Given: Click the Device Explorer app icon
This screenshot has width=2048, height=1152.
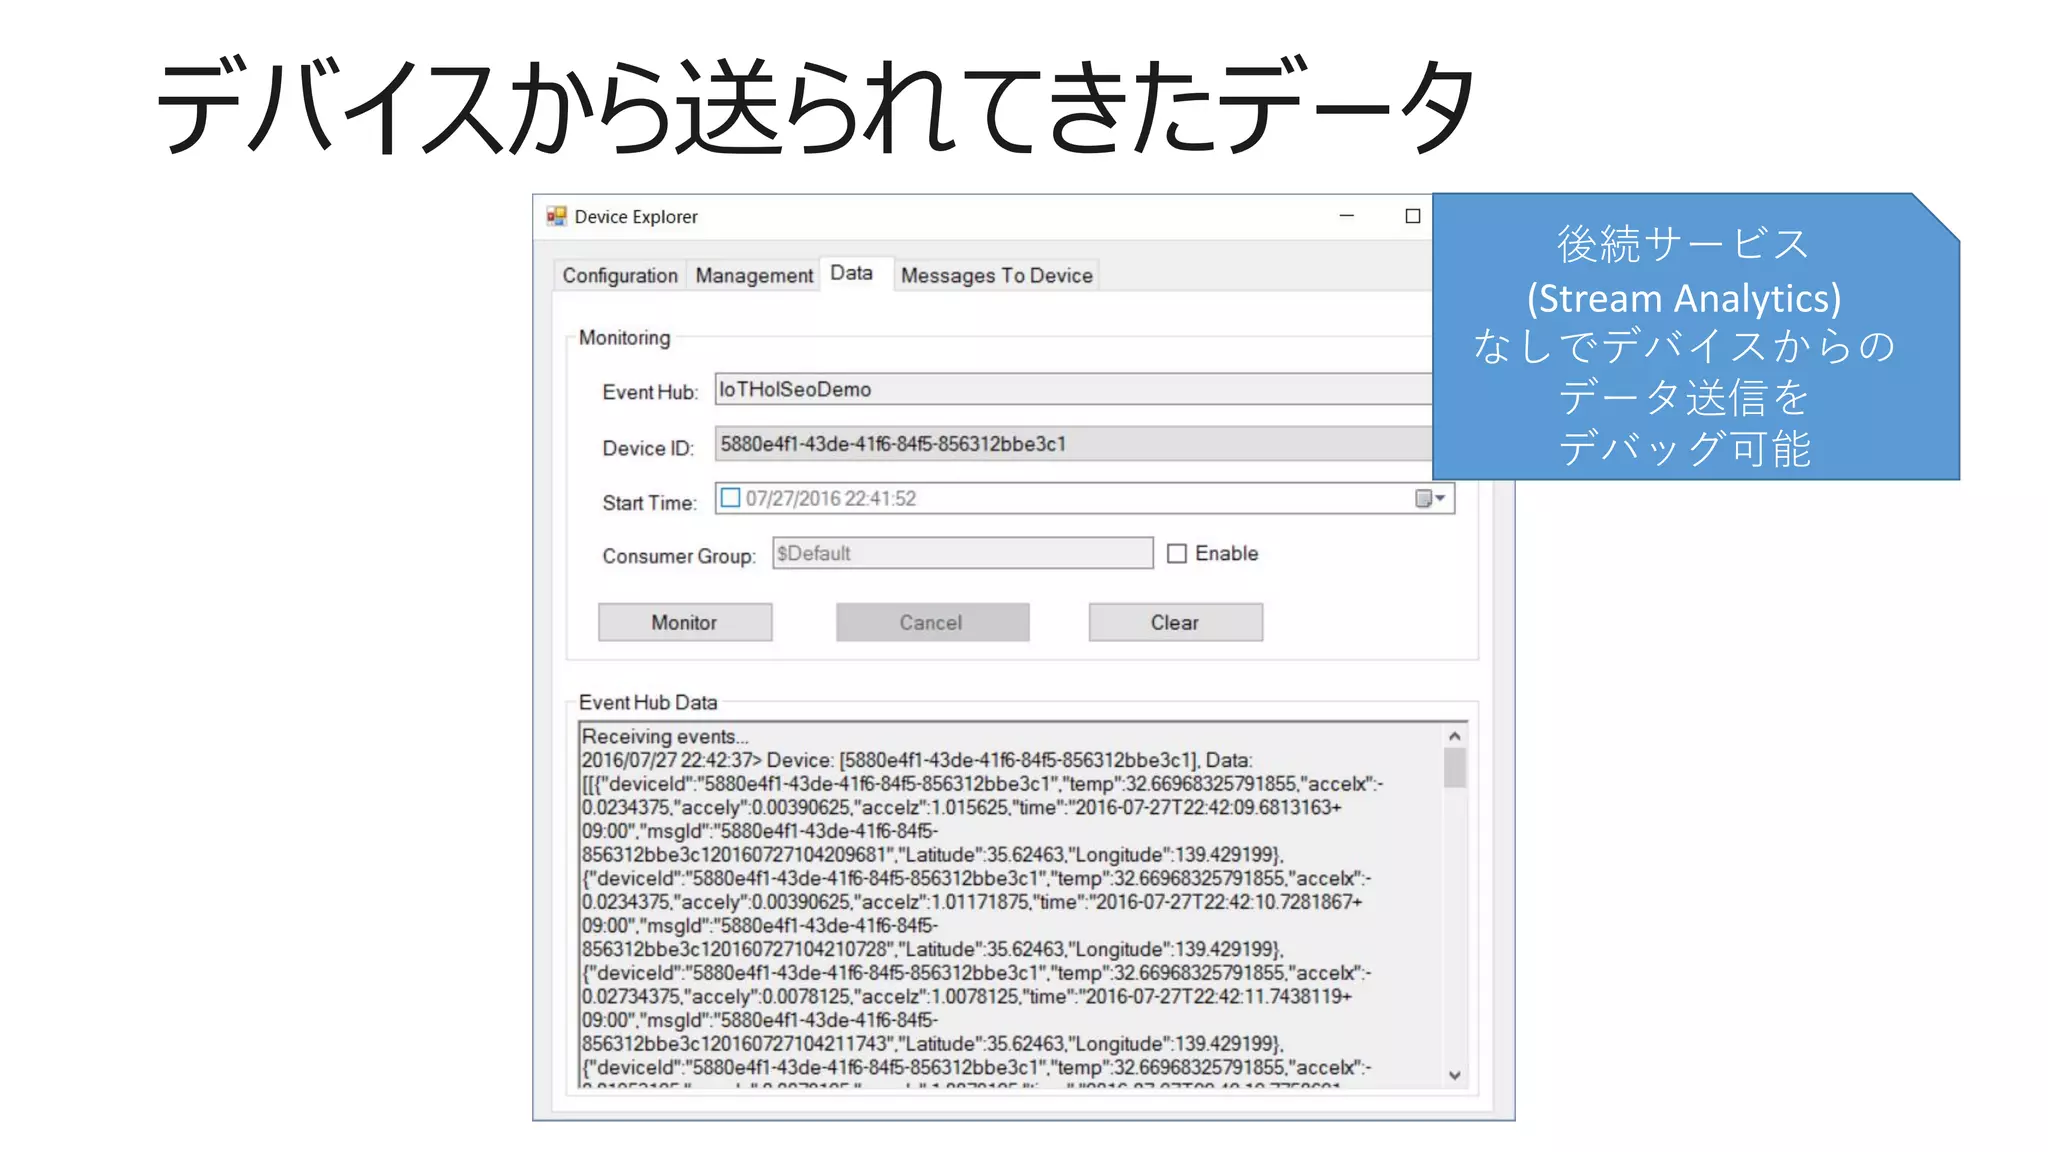Looking at the screenshot, I should (x=556, y=216).
